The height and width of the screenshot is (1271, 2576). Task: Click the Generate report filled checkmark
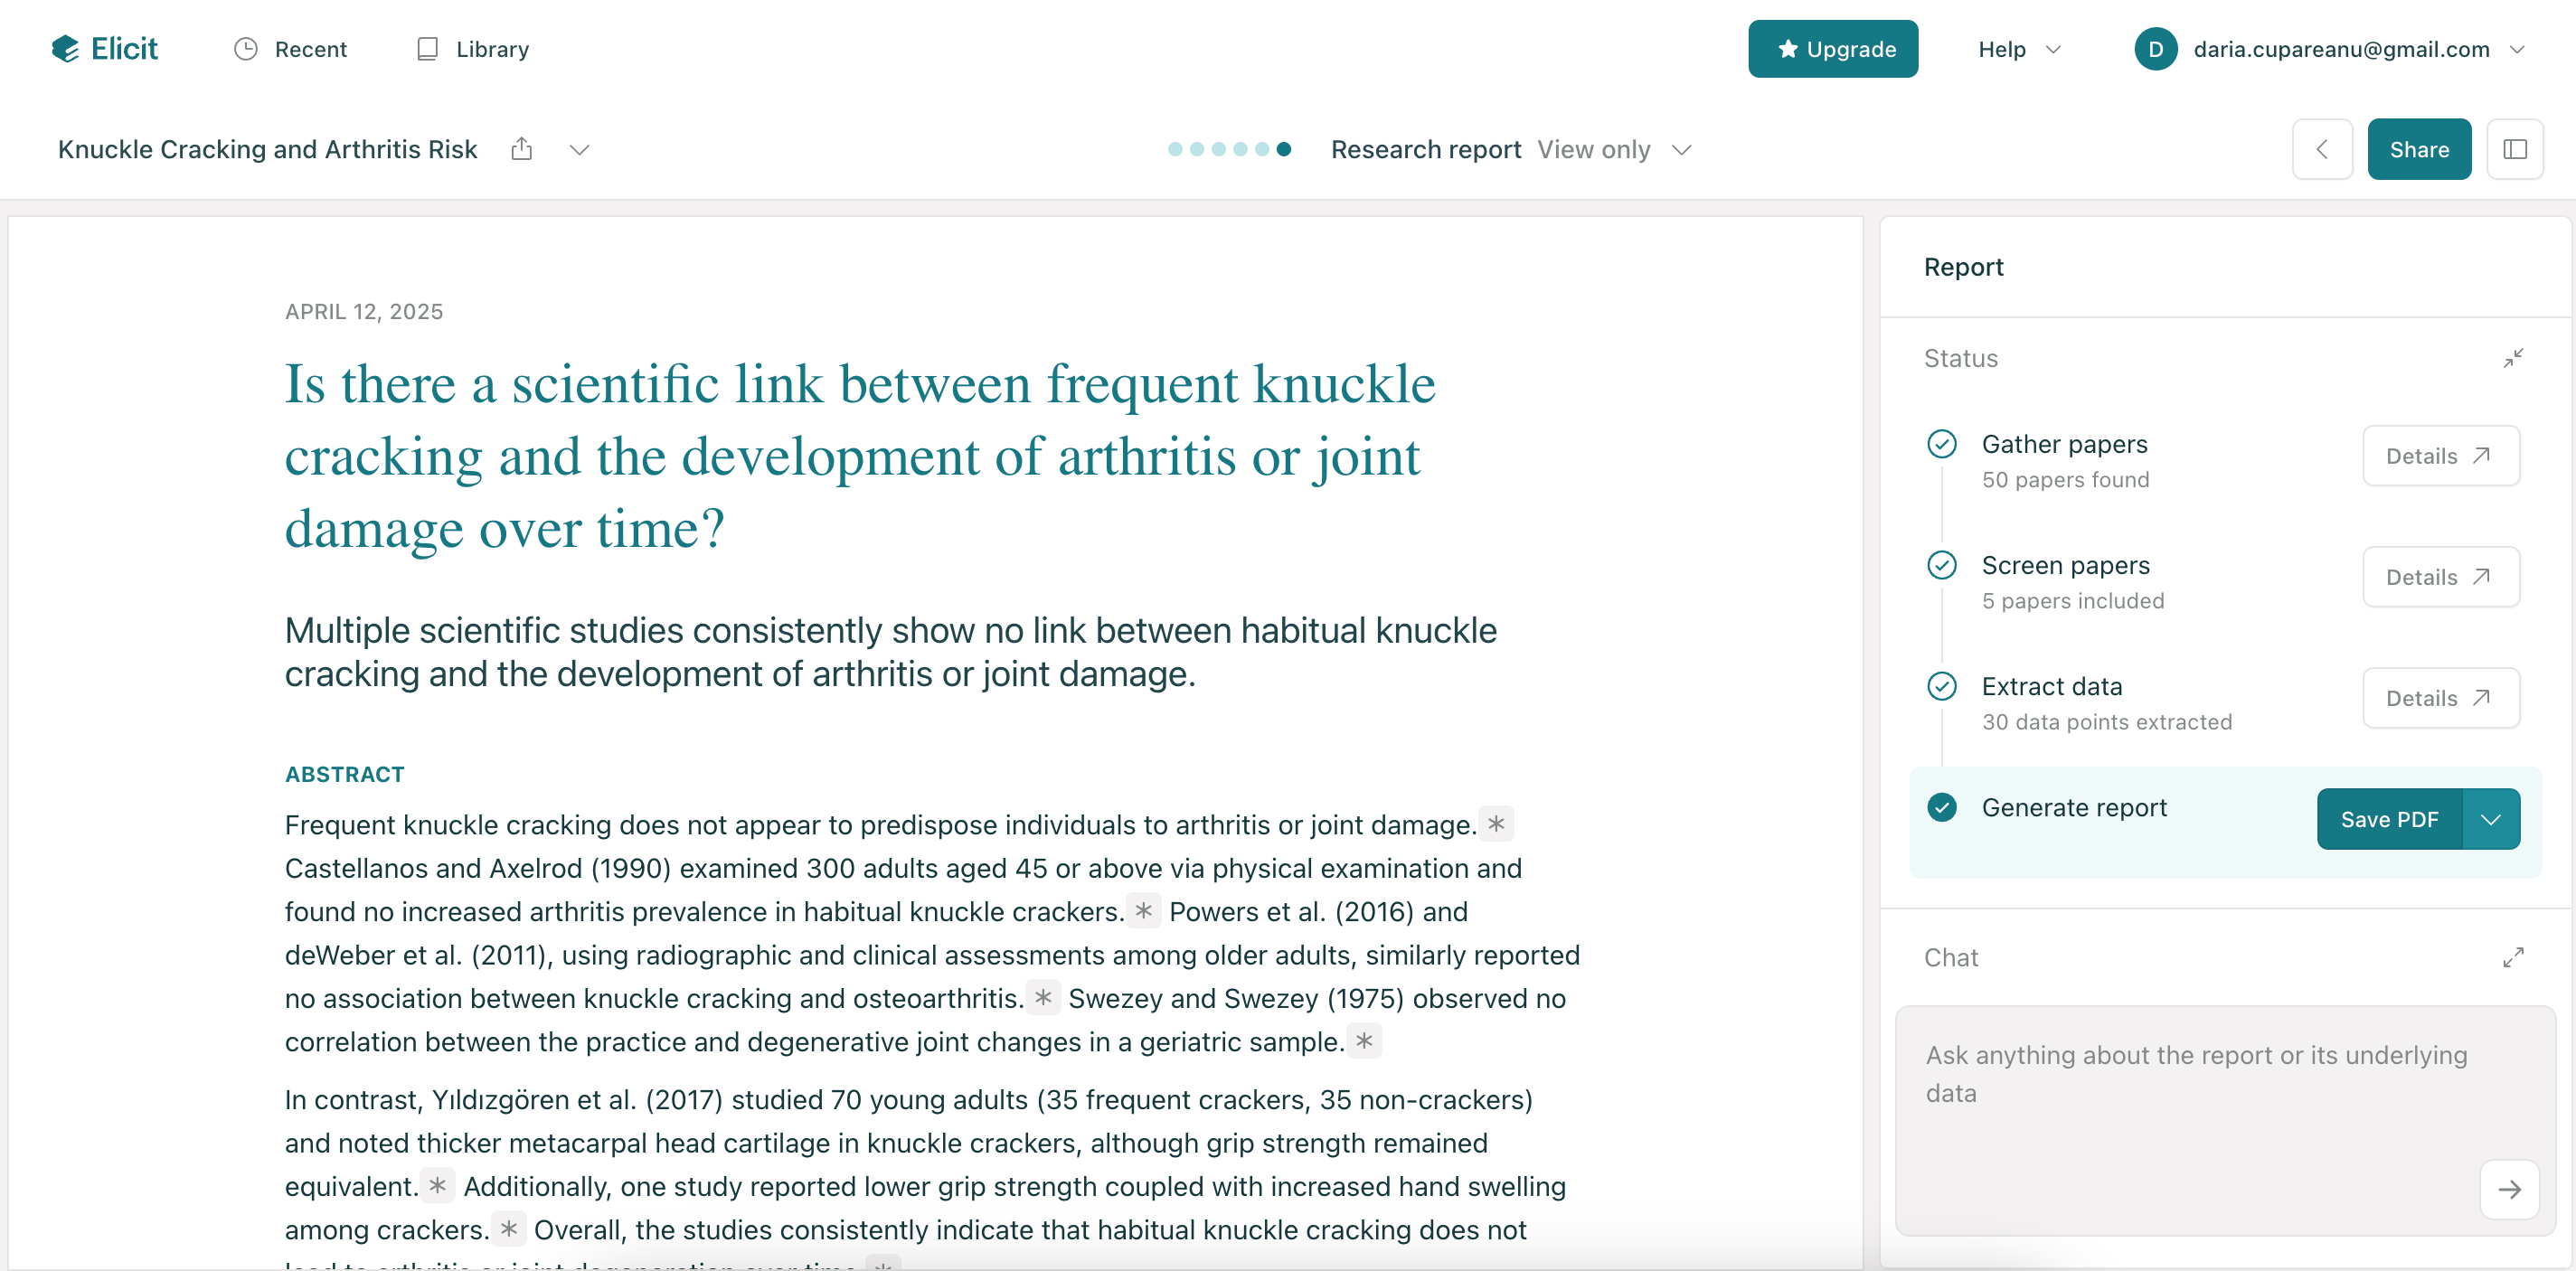pyautogui.click(x=1941, y=807)
